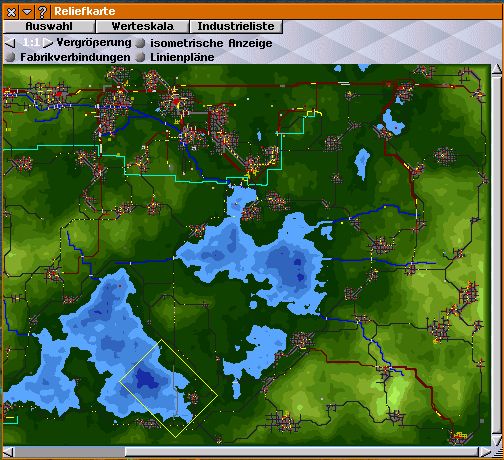The image size is (504, 460).
Task: Click the vertical scrollbar down arrow
Action: [497, 441]
